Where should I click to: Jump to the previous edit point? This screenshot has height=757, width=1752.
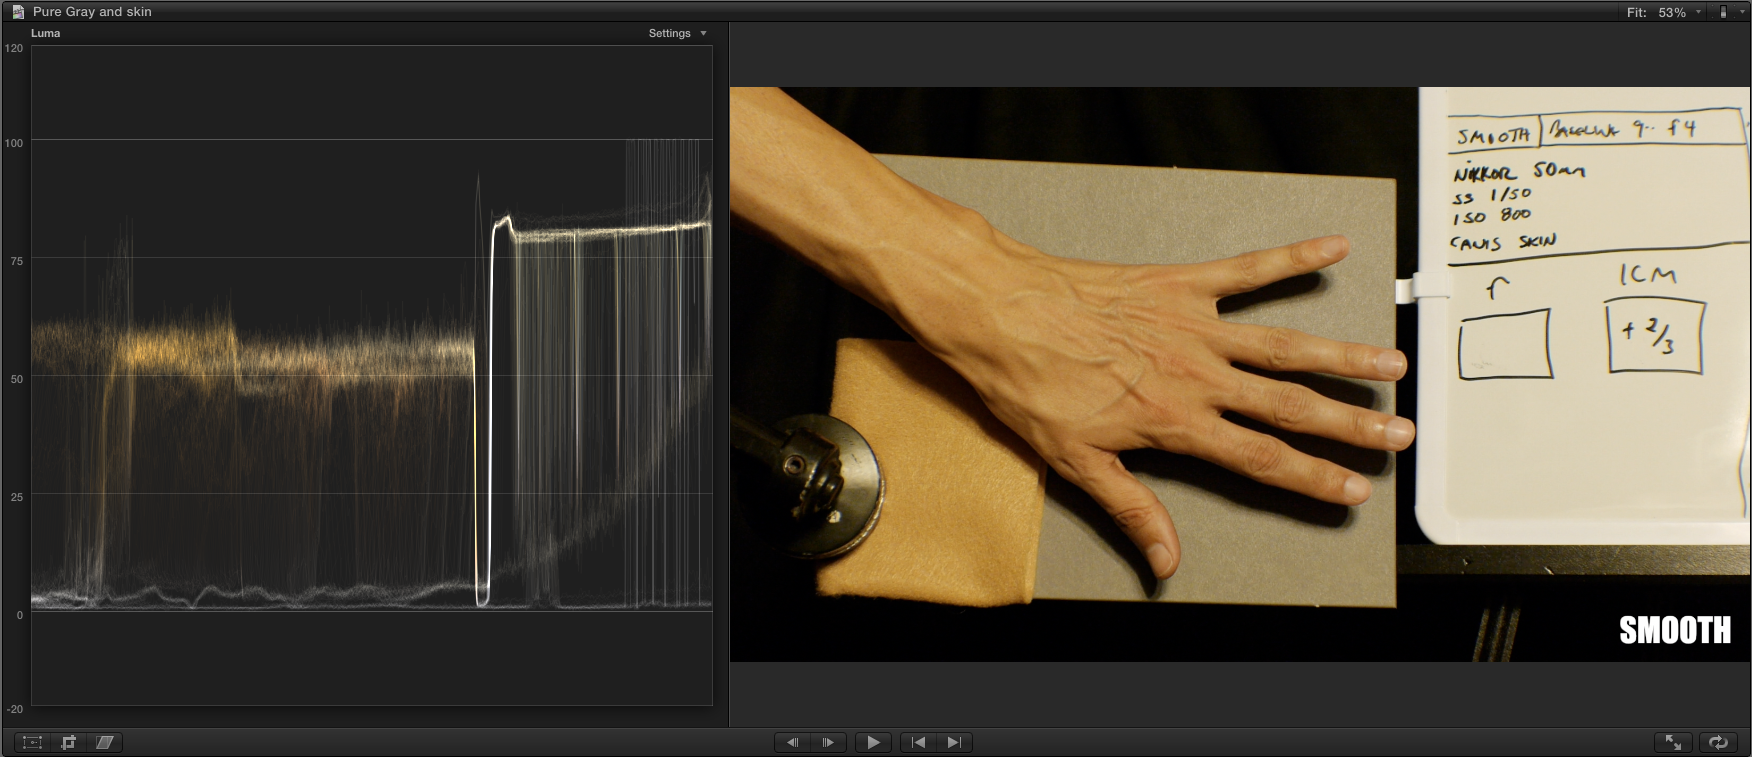pyautogui.click(x=918, y=742)
